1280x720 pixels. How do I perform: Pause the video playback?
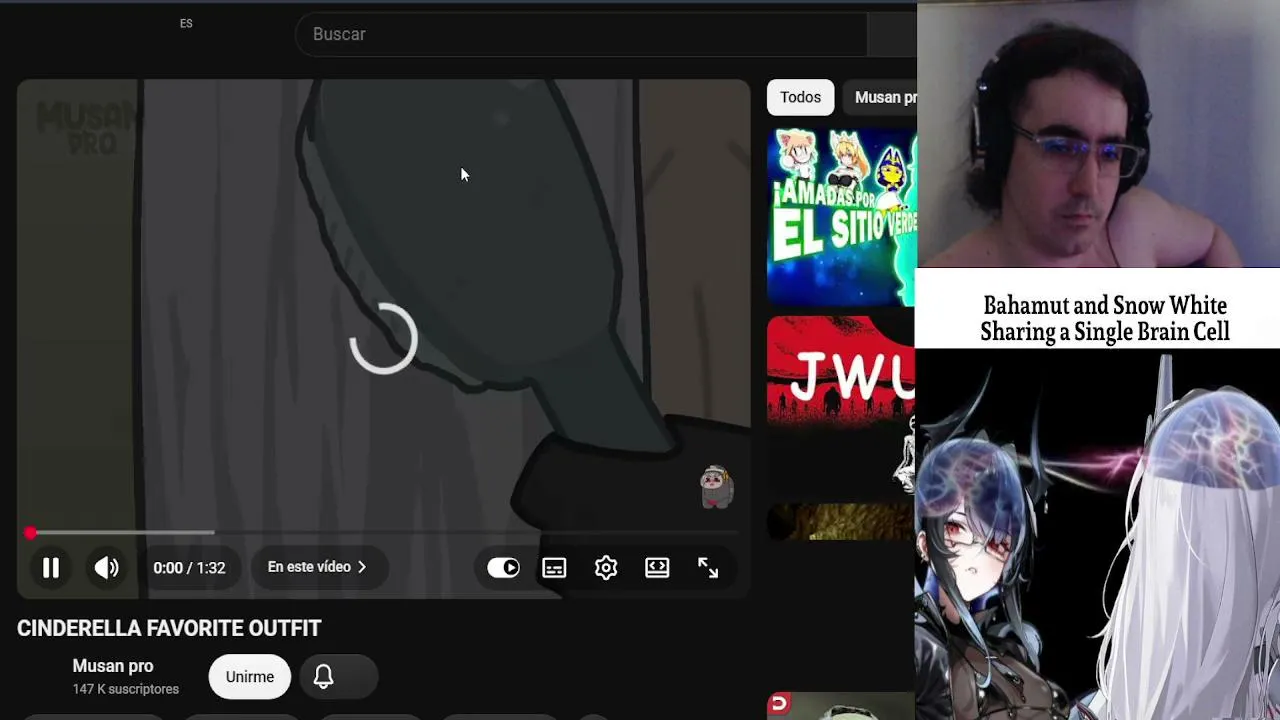coord(51,568)
